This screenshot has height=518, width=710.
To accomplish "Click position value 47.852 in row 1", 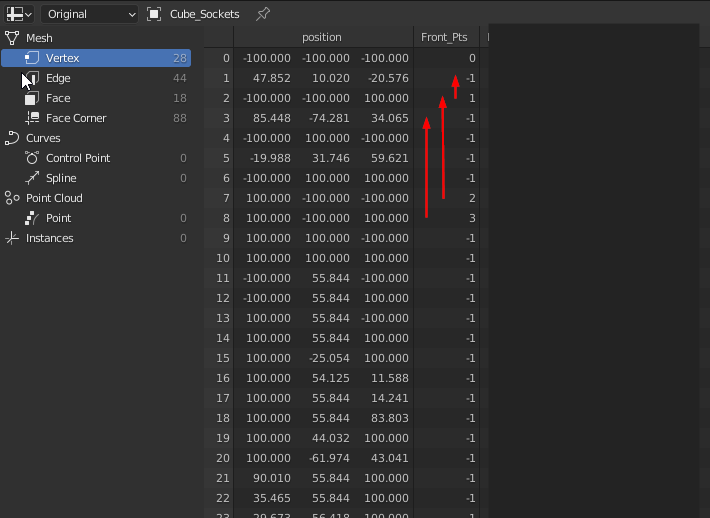I will point(272,78).
